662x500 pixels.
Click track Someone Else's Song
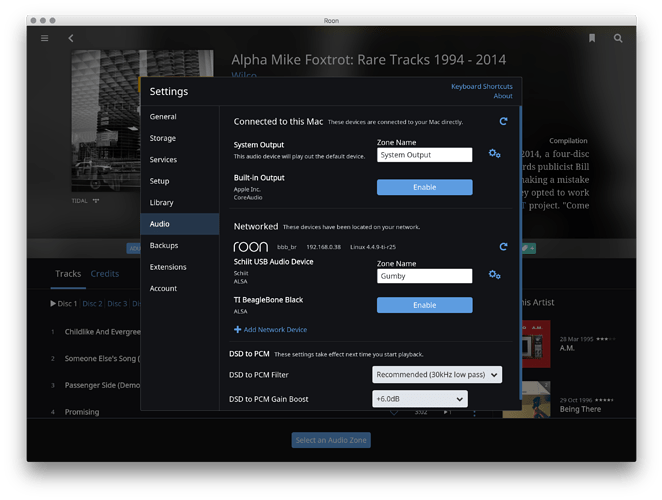(102, 359)
